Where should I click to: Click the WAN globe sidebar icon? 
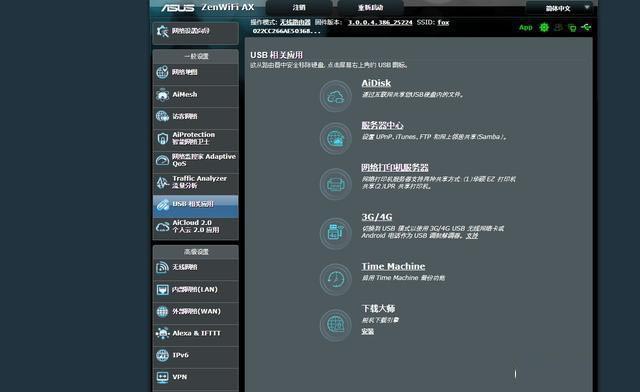coord(162,312)
